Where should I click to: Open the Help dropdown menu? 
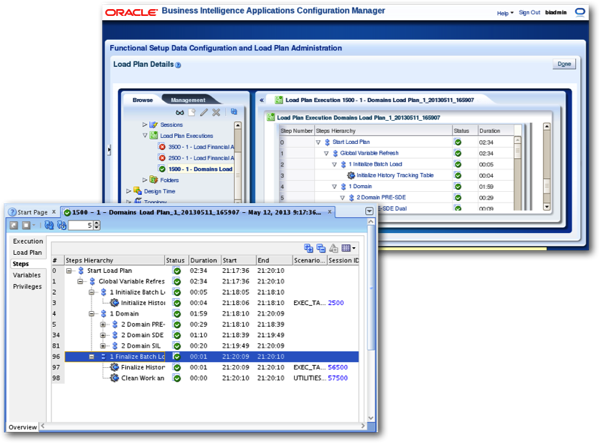click(505, 13)
